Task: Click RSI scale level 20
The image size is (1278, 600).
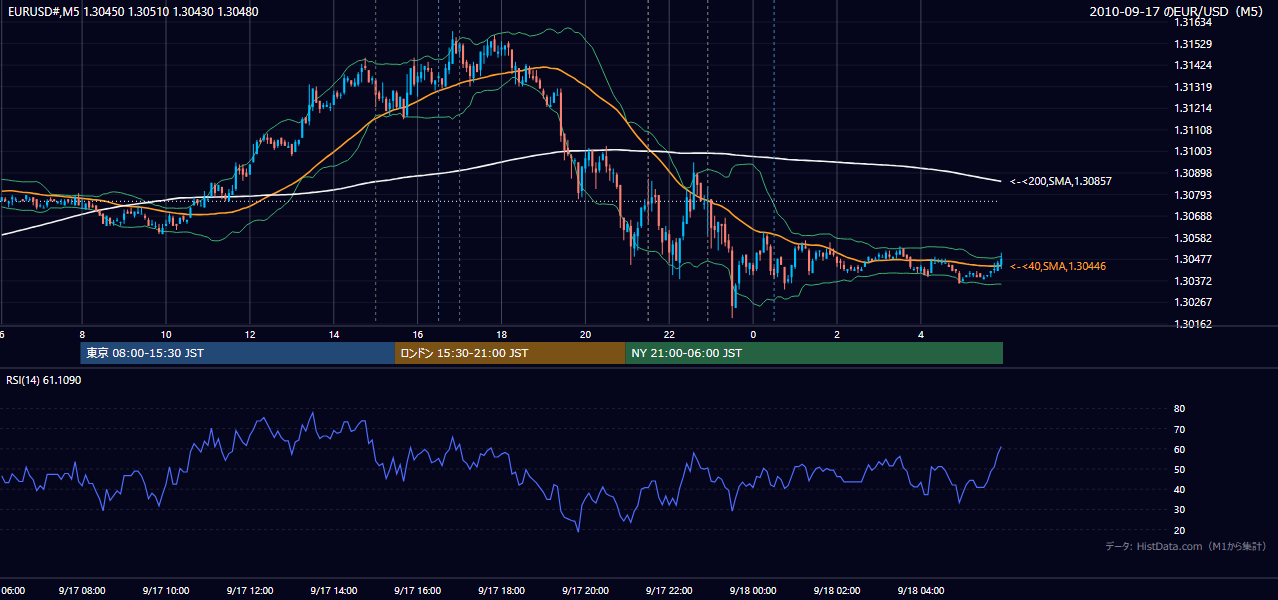Action: (x=1179, y=530)
